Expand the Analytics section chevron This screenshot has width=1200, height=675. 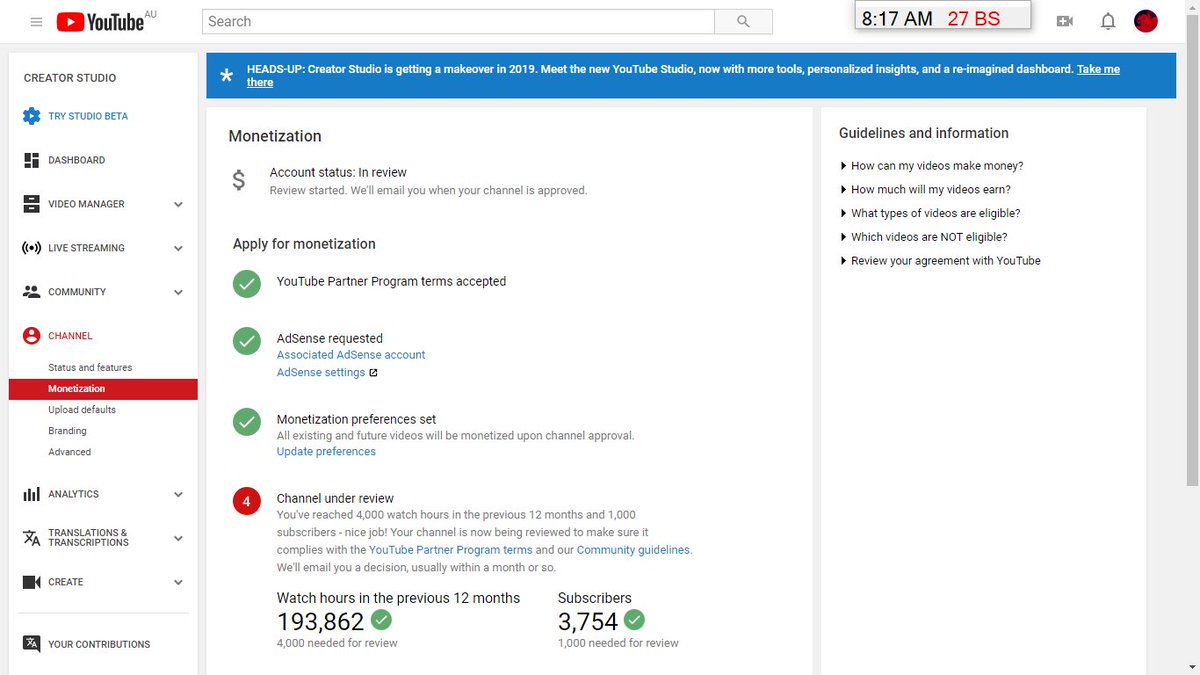[x=178, y=495]
